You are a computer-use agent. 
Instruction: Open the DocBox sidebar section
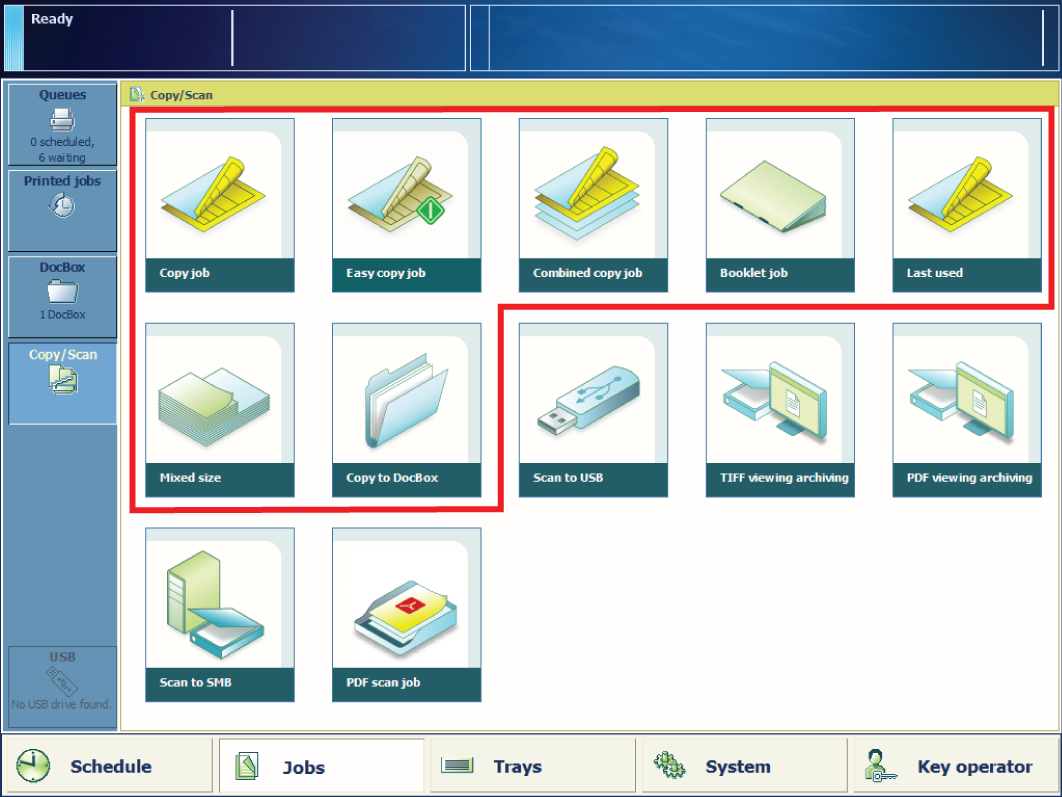(x=62, y=296)
